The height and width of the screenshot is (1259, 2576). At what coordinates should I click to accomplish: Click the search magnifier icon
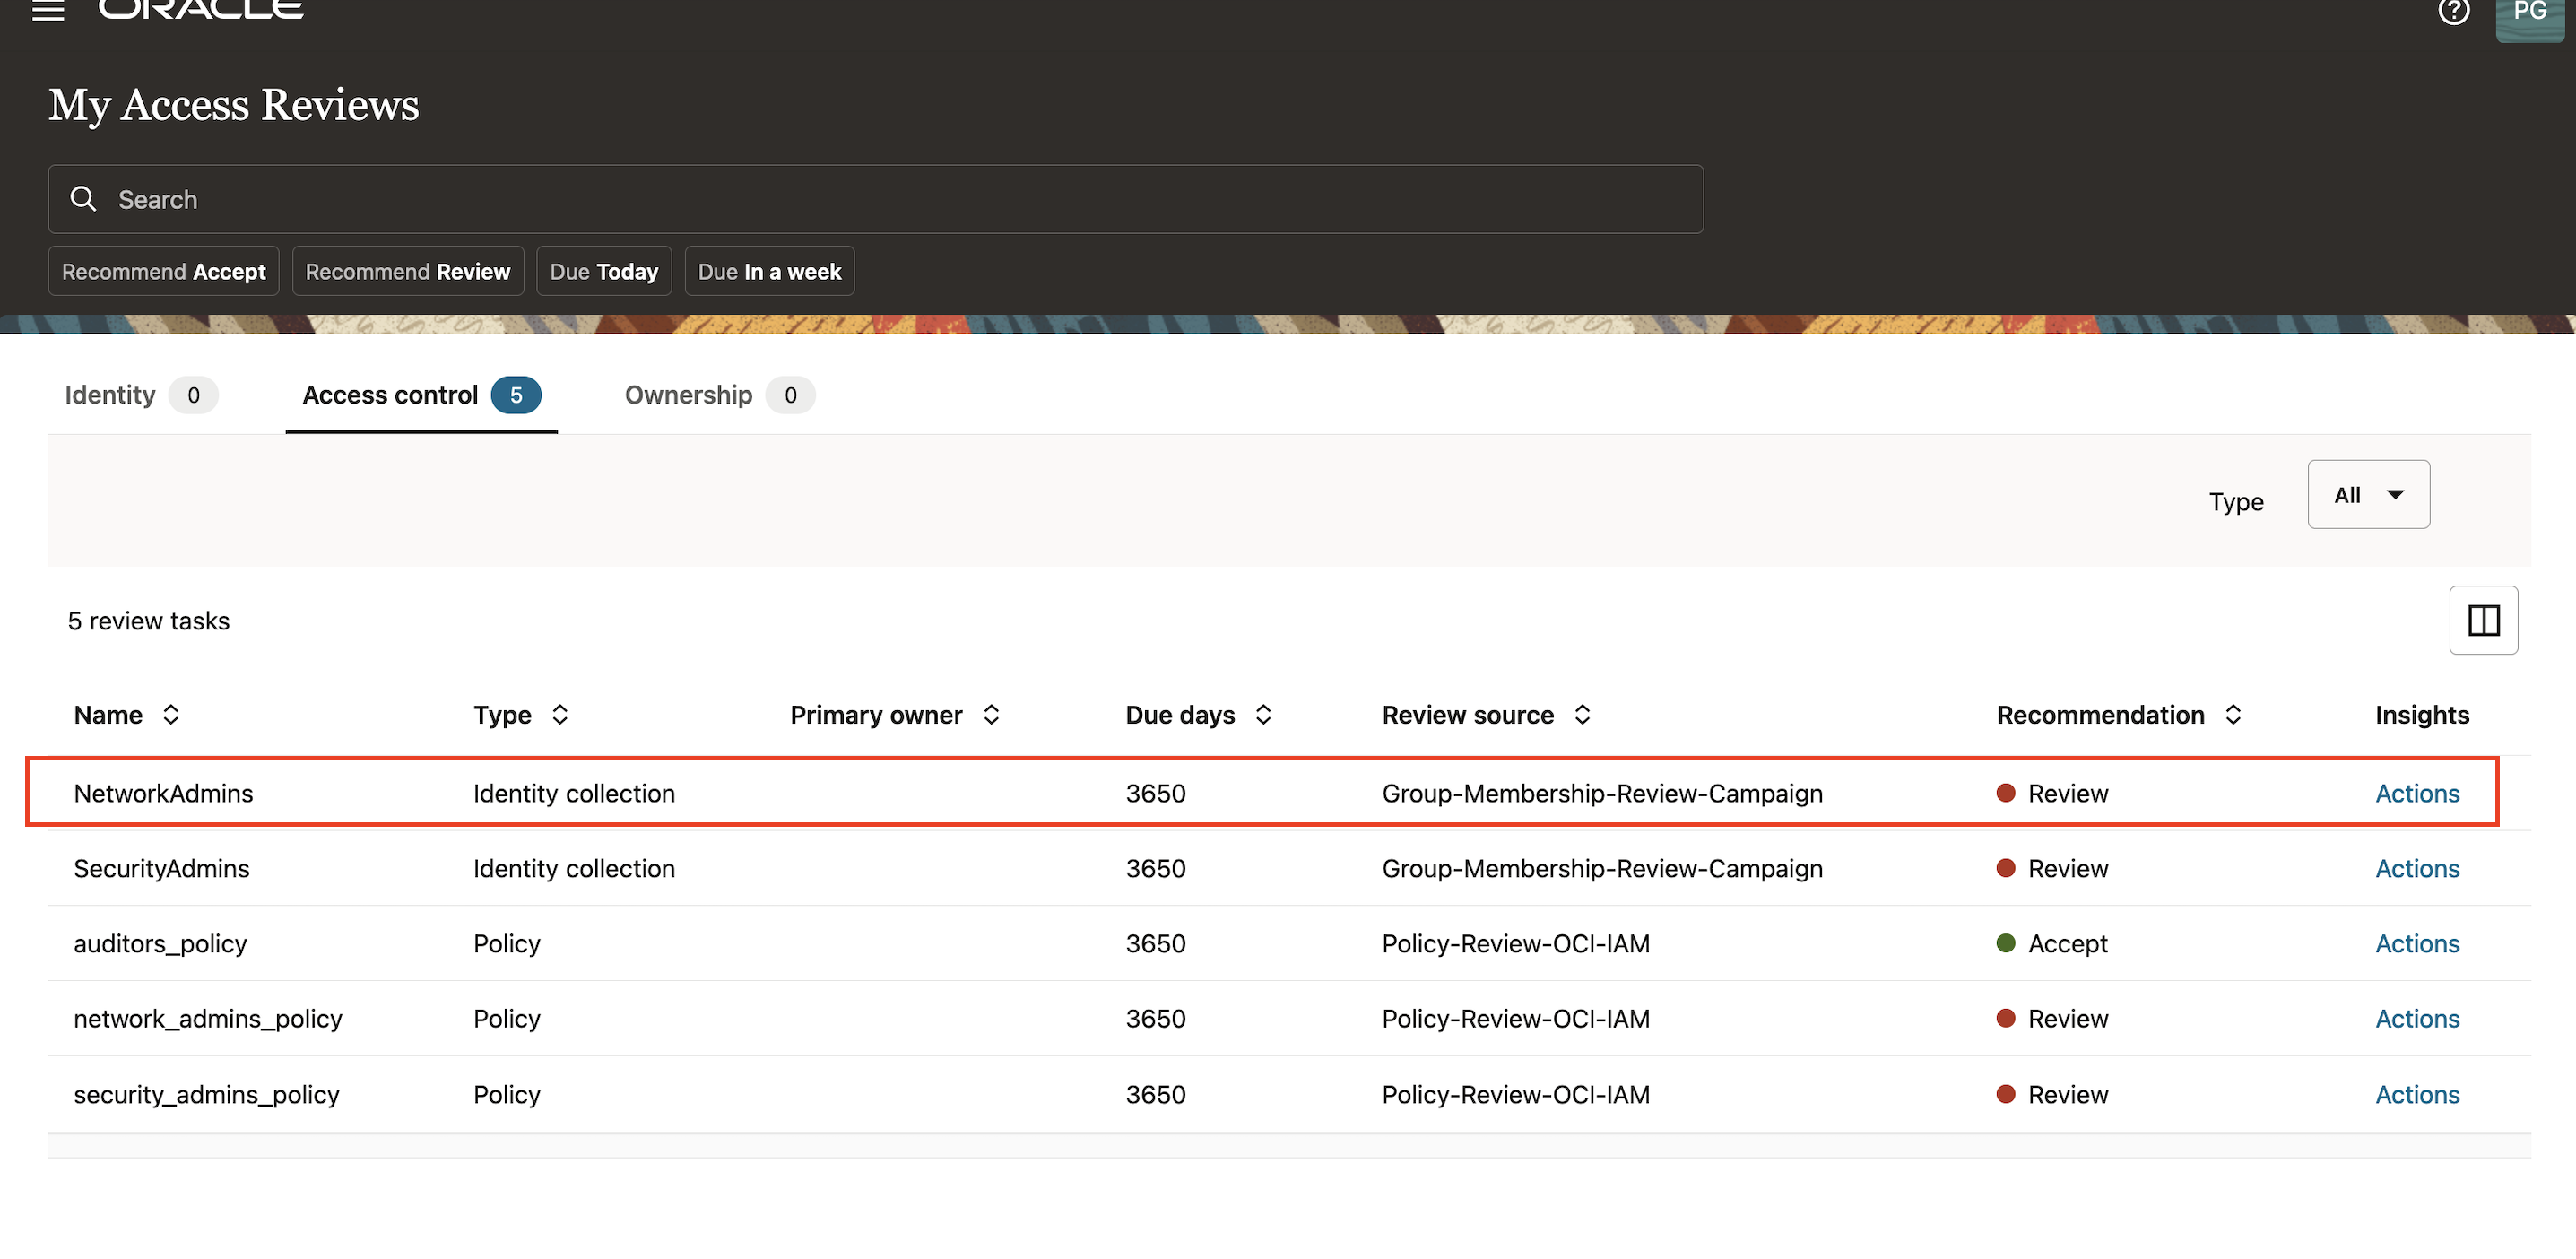[83, 199]
